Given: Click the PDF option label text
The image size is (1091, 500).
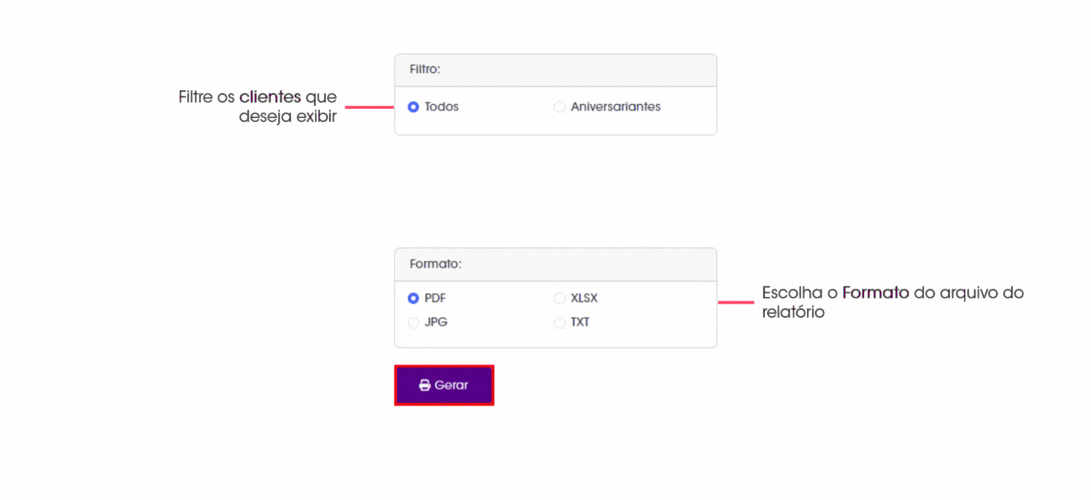Looking at the screenshot, I should [436, 298].
